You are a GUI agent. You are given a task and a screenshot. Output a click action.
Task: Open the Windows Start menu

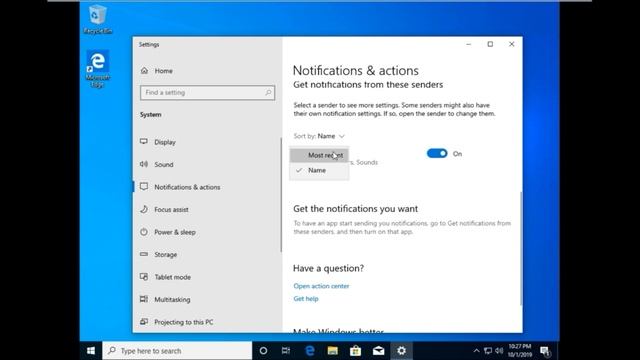tap(91, 351)
